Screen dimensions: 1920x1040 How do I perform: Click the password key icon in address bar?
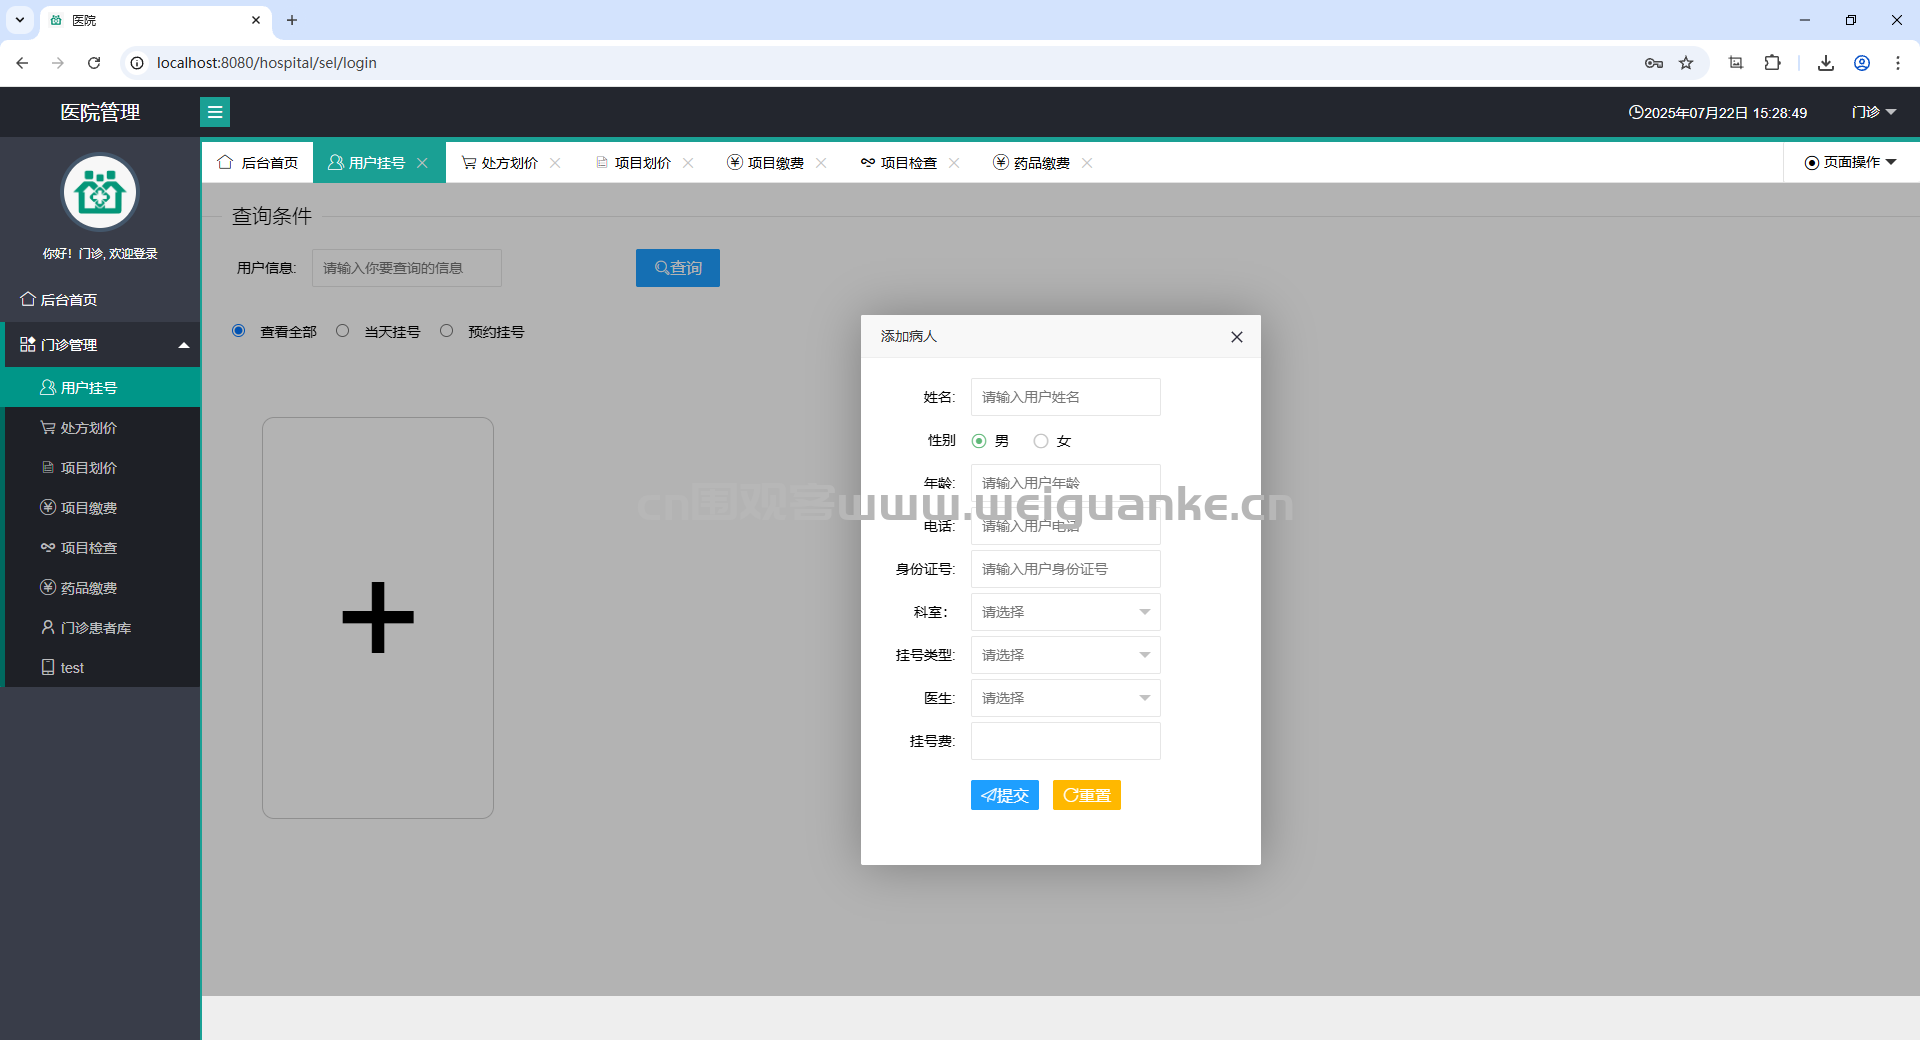click(x=1654, y=63)
